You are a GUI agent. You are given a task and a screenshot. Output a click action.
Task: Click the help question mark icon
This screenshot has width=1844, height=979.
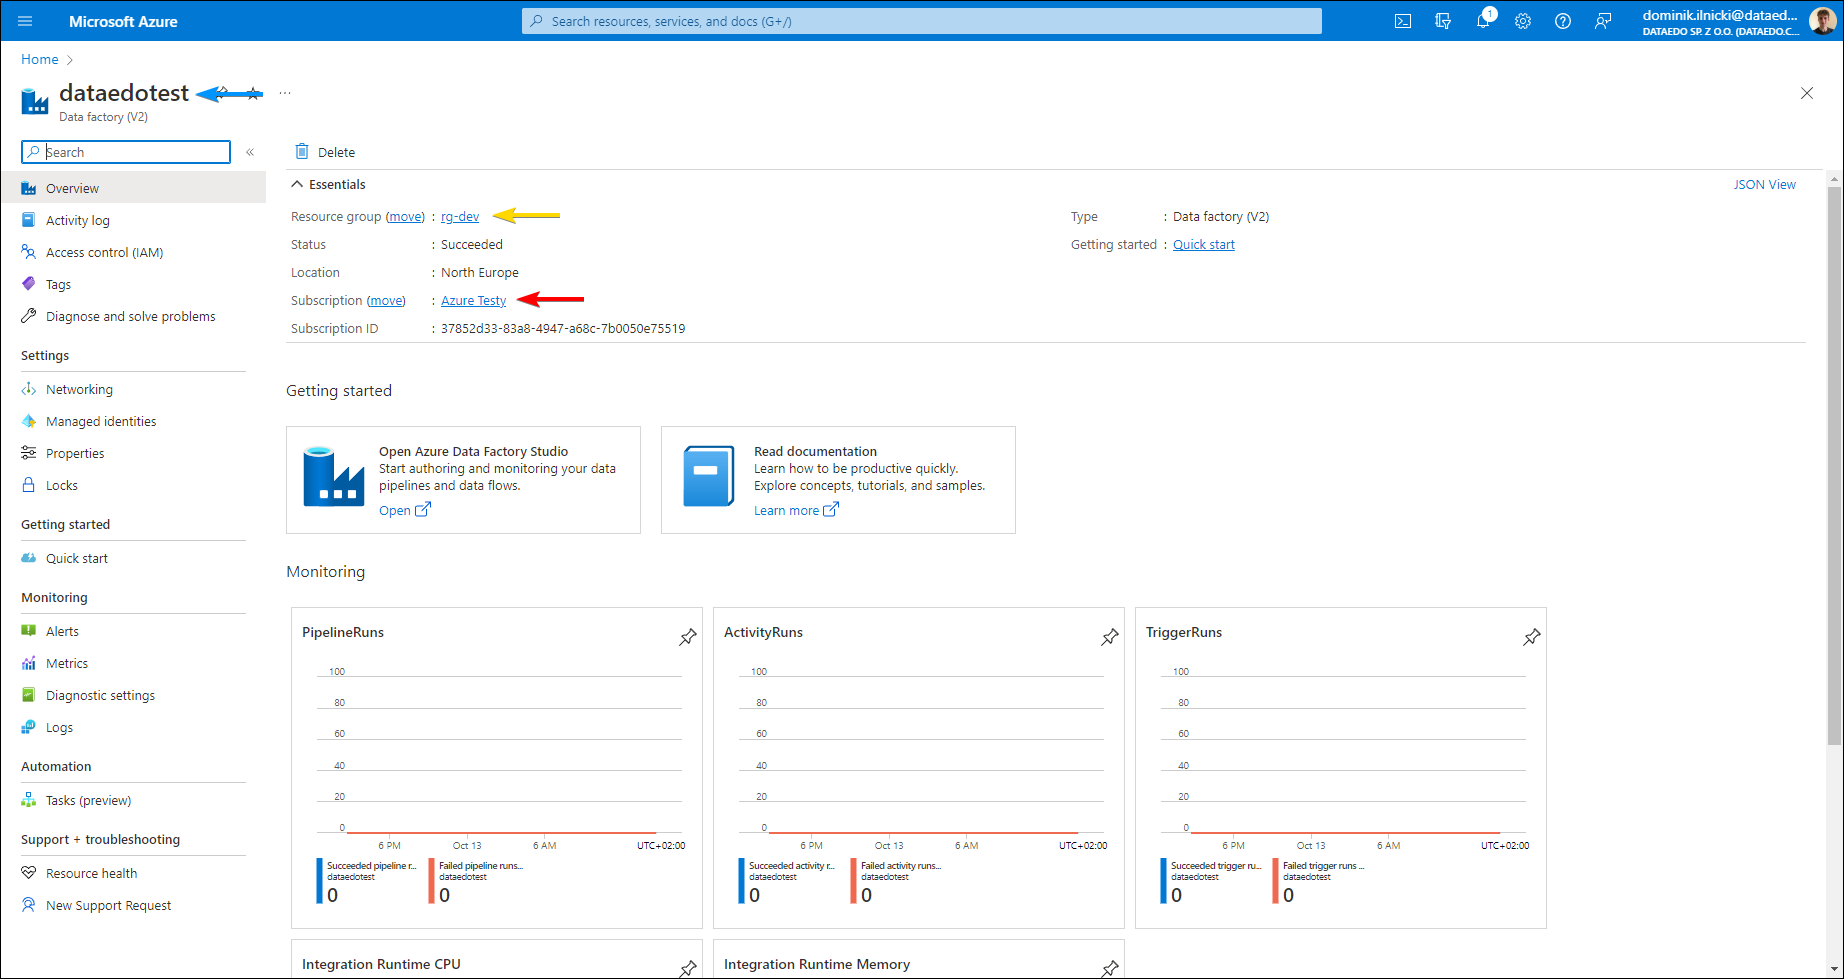click(1563, 21)
